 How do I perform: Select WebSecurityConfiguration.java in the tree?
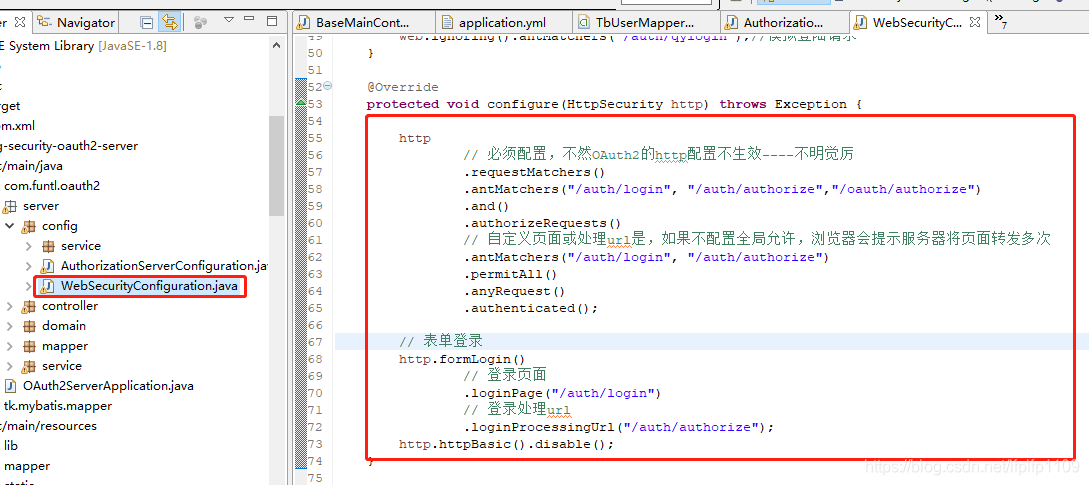[x=149, y=286]
